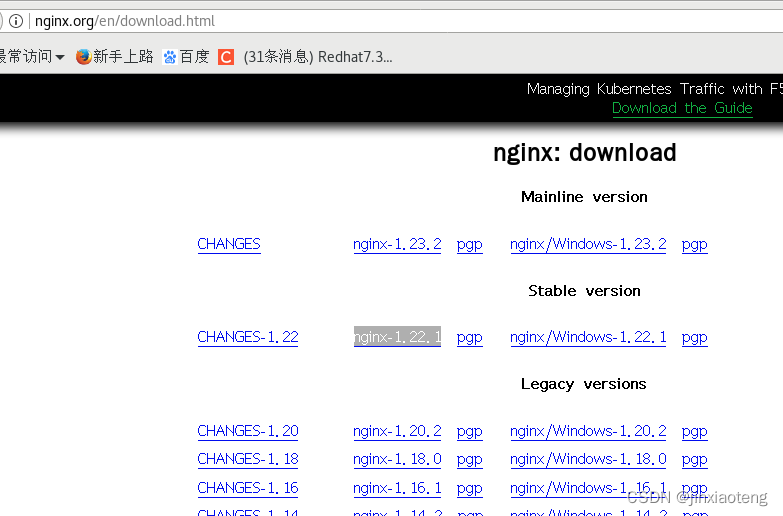Click the nginx.org address bar URL
This screenshot has width=783, height=516.
[x=125, y=21]
